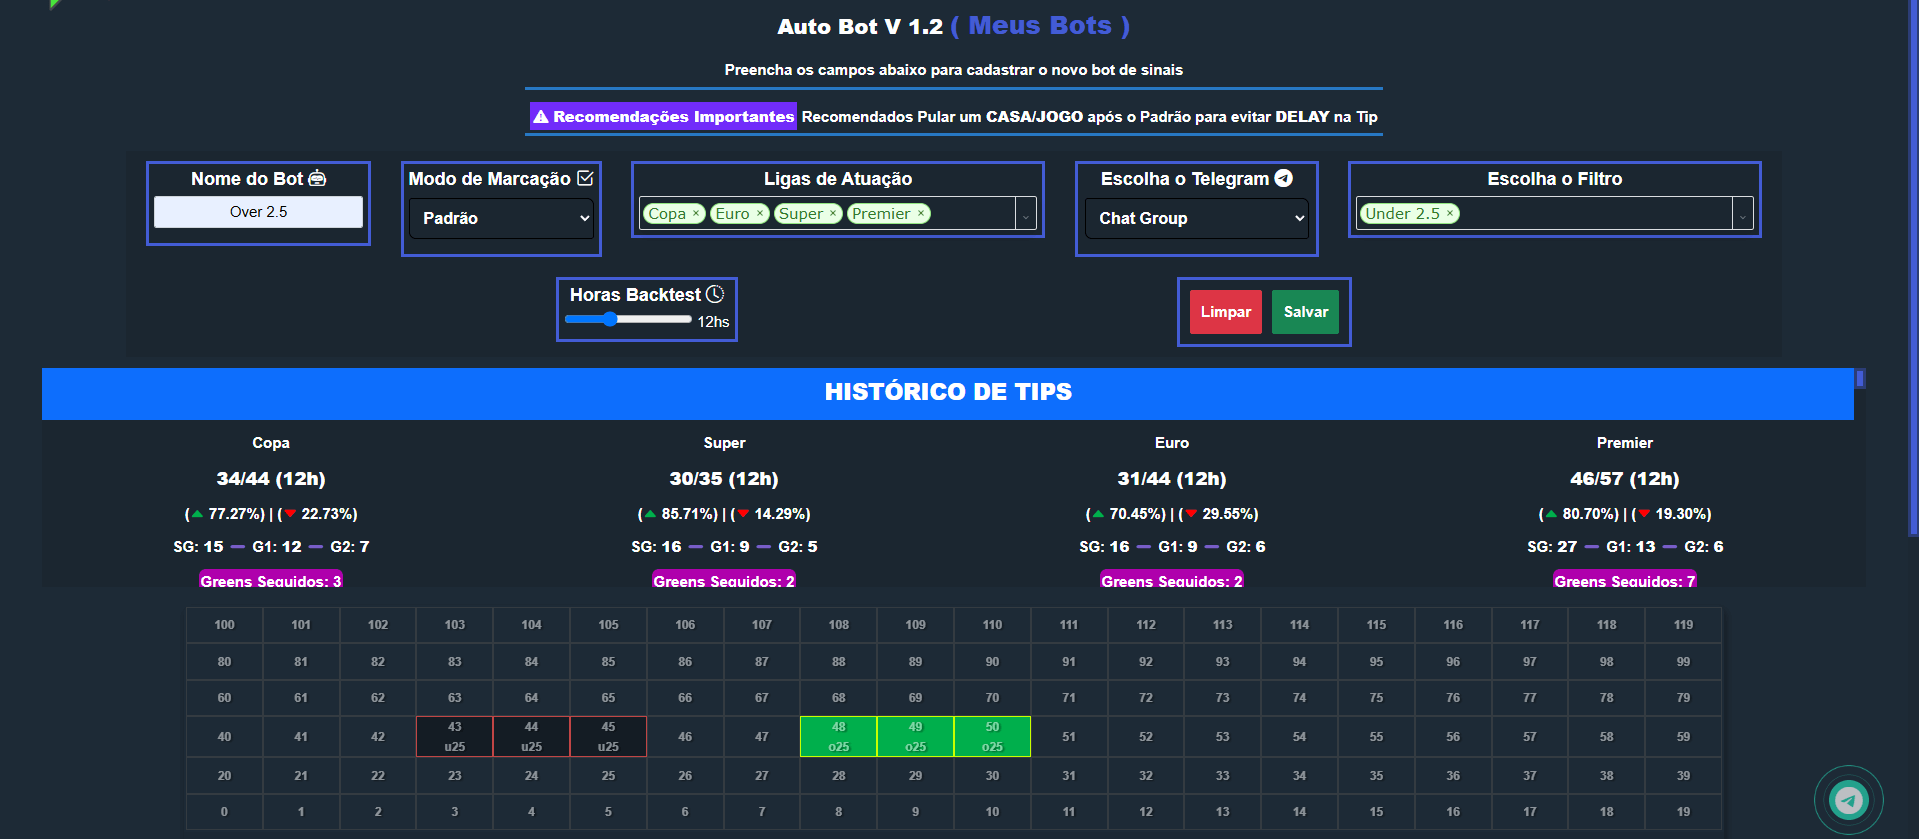Viewport: 1919px width, 839px height.
Task: Expand the Escolha o Filtro dropdown arrow
Action: coord(1743,214)
